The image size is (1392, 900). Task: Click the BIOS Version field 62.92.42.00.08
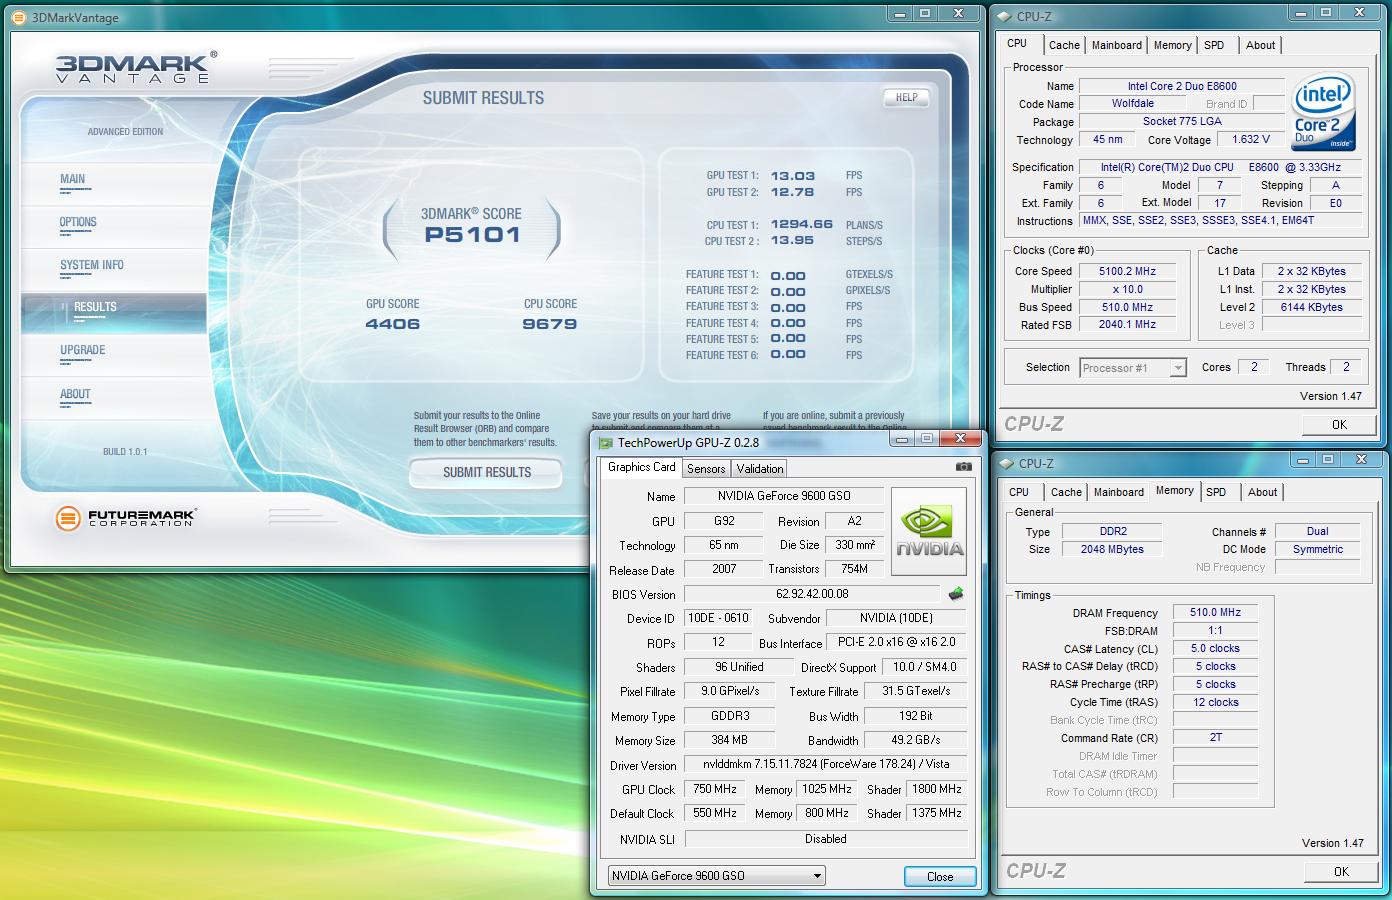pos(812,594)
